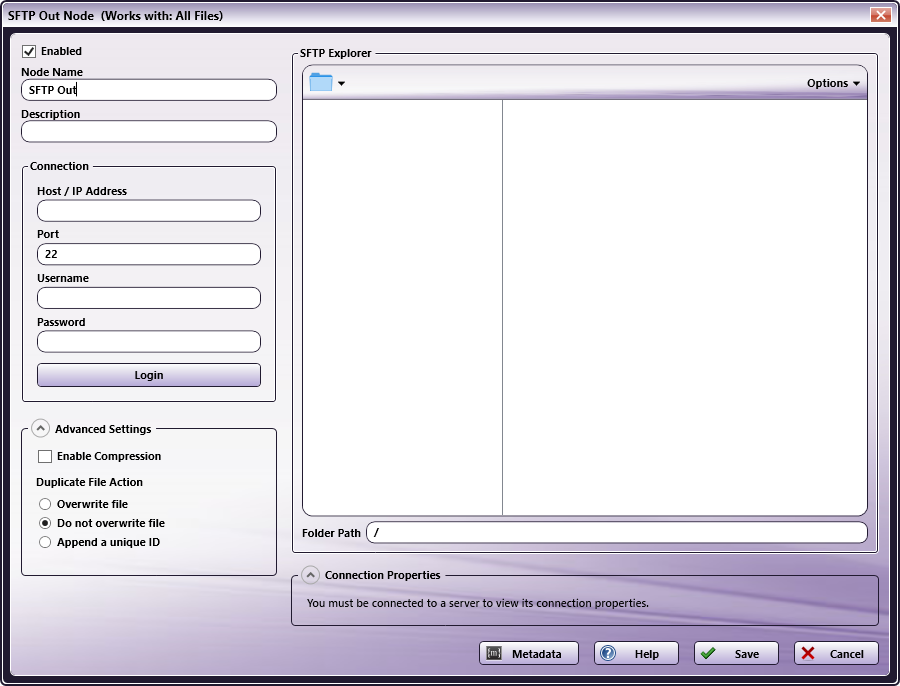Click the connection properties message text

(478, 603)
